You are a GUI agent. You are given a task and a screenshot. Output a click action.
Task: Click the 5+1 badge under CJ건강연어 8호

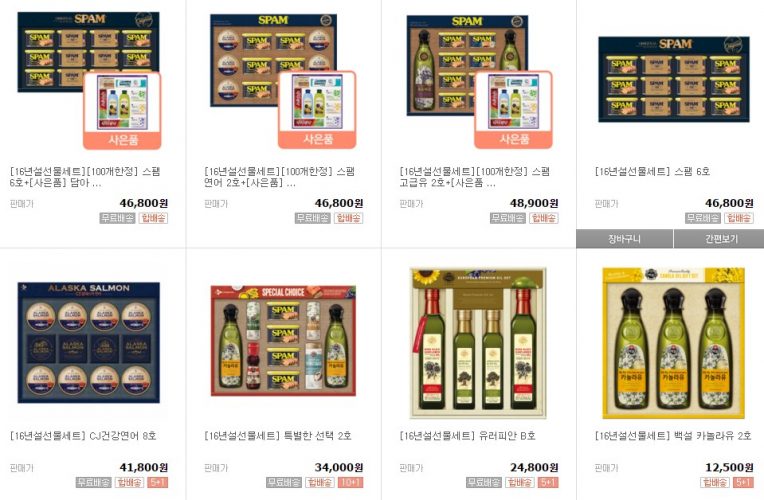(x=157, y=482)
